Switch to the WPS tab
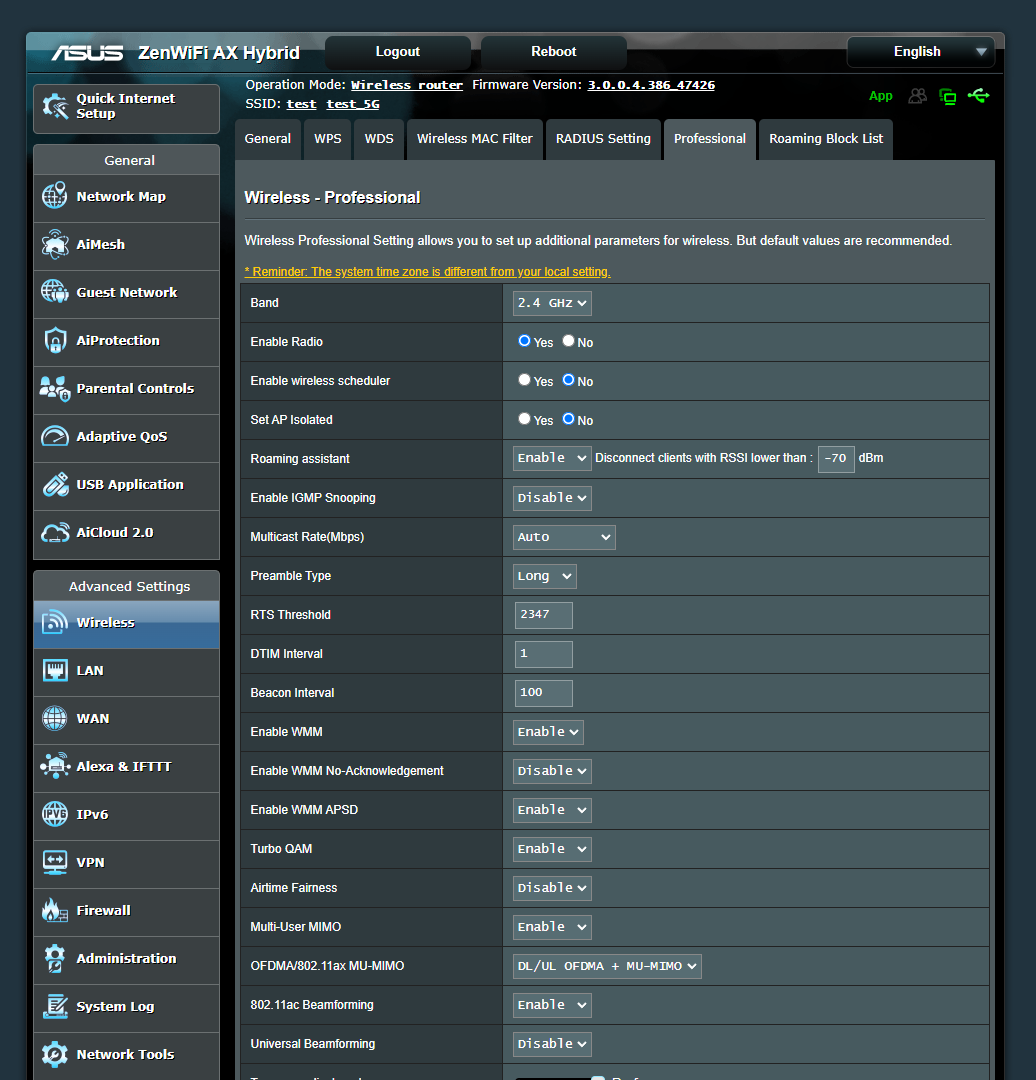1036x1080 pixels. pos(327,139)
